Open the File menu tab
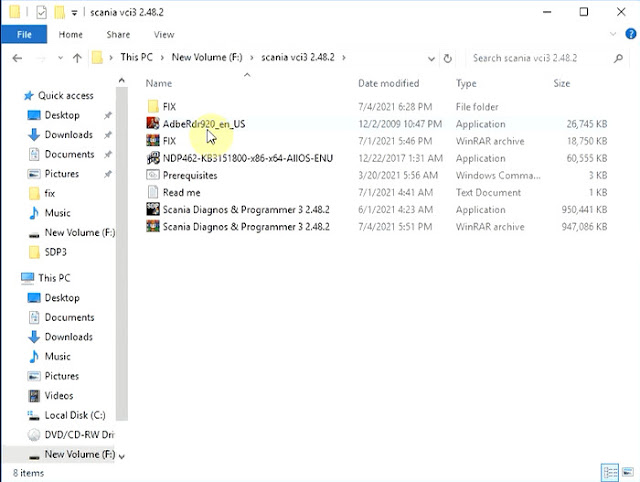Screen dimensions: 640x482 (x=24, y=34)
